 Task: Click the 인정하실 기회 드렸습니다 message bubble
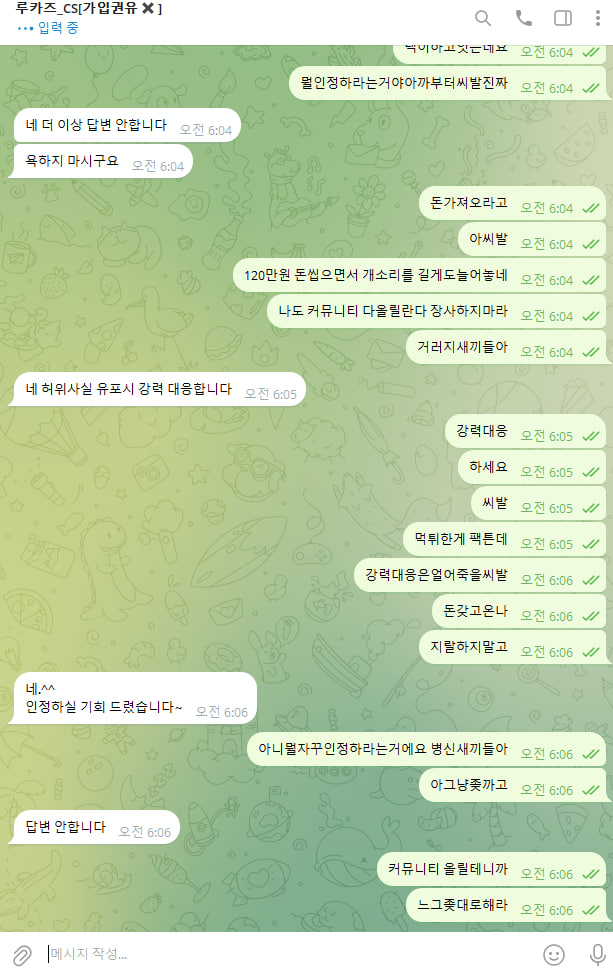135,698
